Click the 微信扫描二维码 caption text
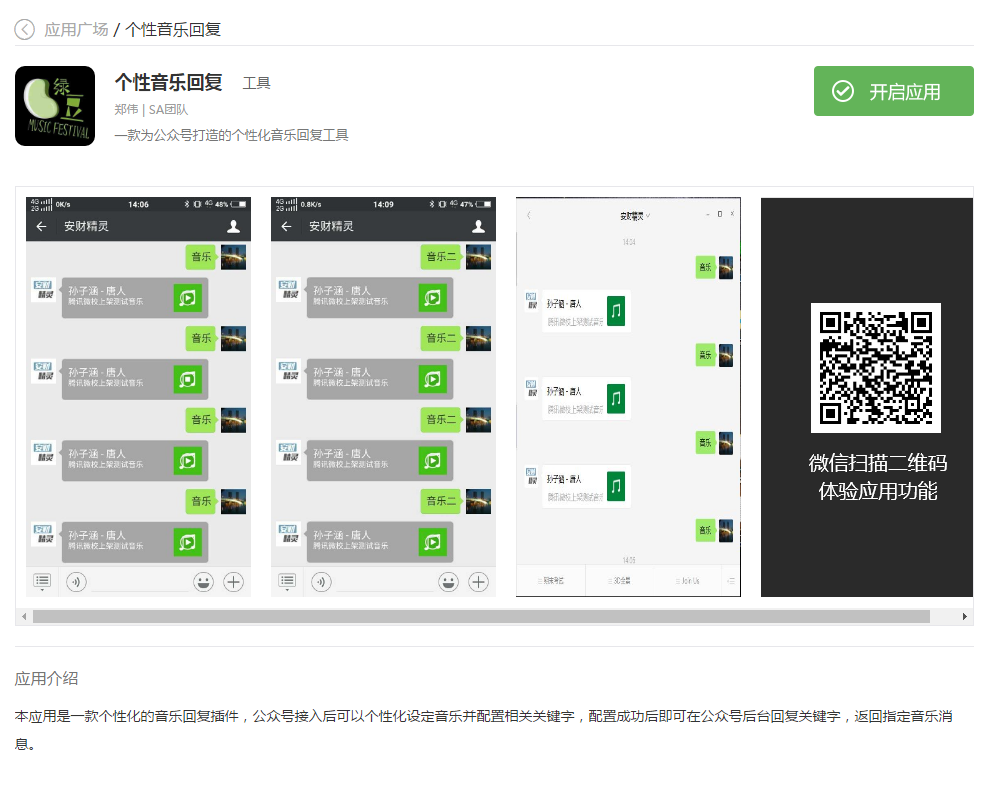This screenshot has height=794, width=987. click(877, 463)
